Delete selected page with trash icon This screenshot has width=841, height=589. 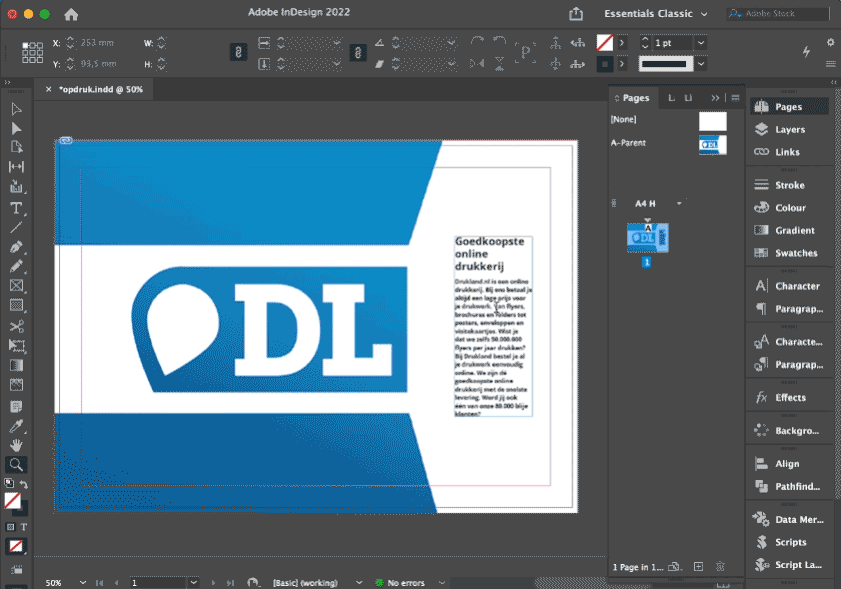[720, 566]
